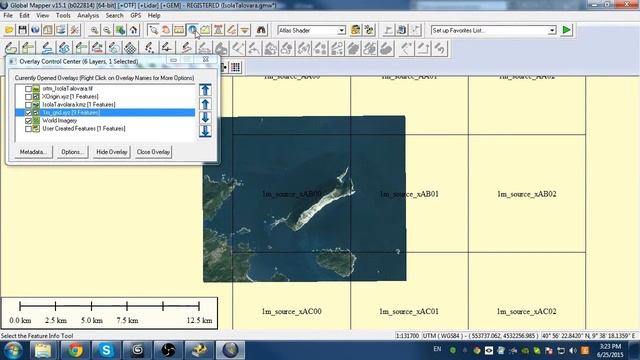Uncheck the 1m_grid.xyz overlay checkbox

coord(28,113)
